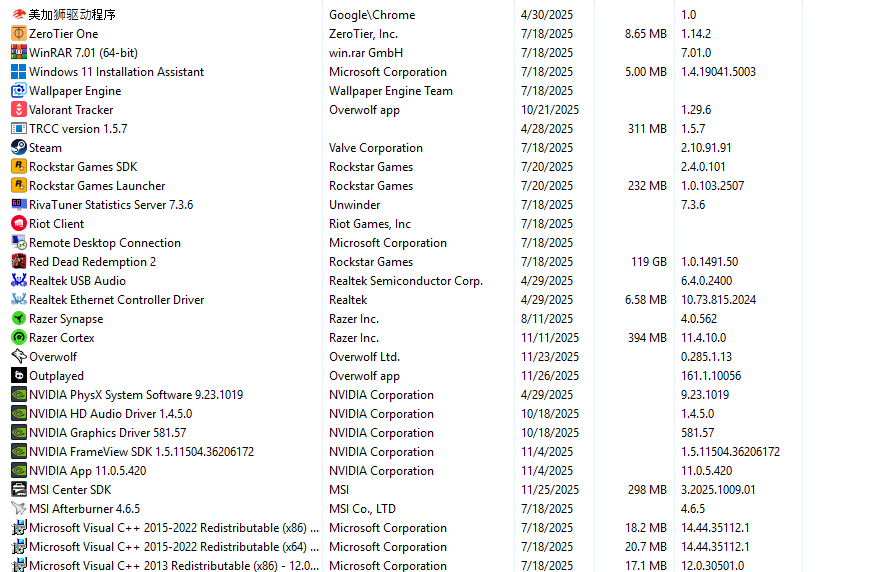Click version '2.4.0.101' of Rockstar SDK

[x=703, y=166]
